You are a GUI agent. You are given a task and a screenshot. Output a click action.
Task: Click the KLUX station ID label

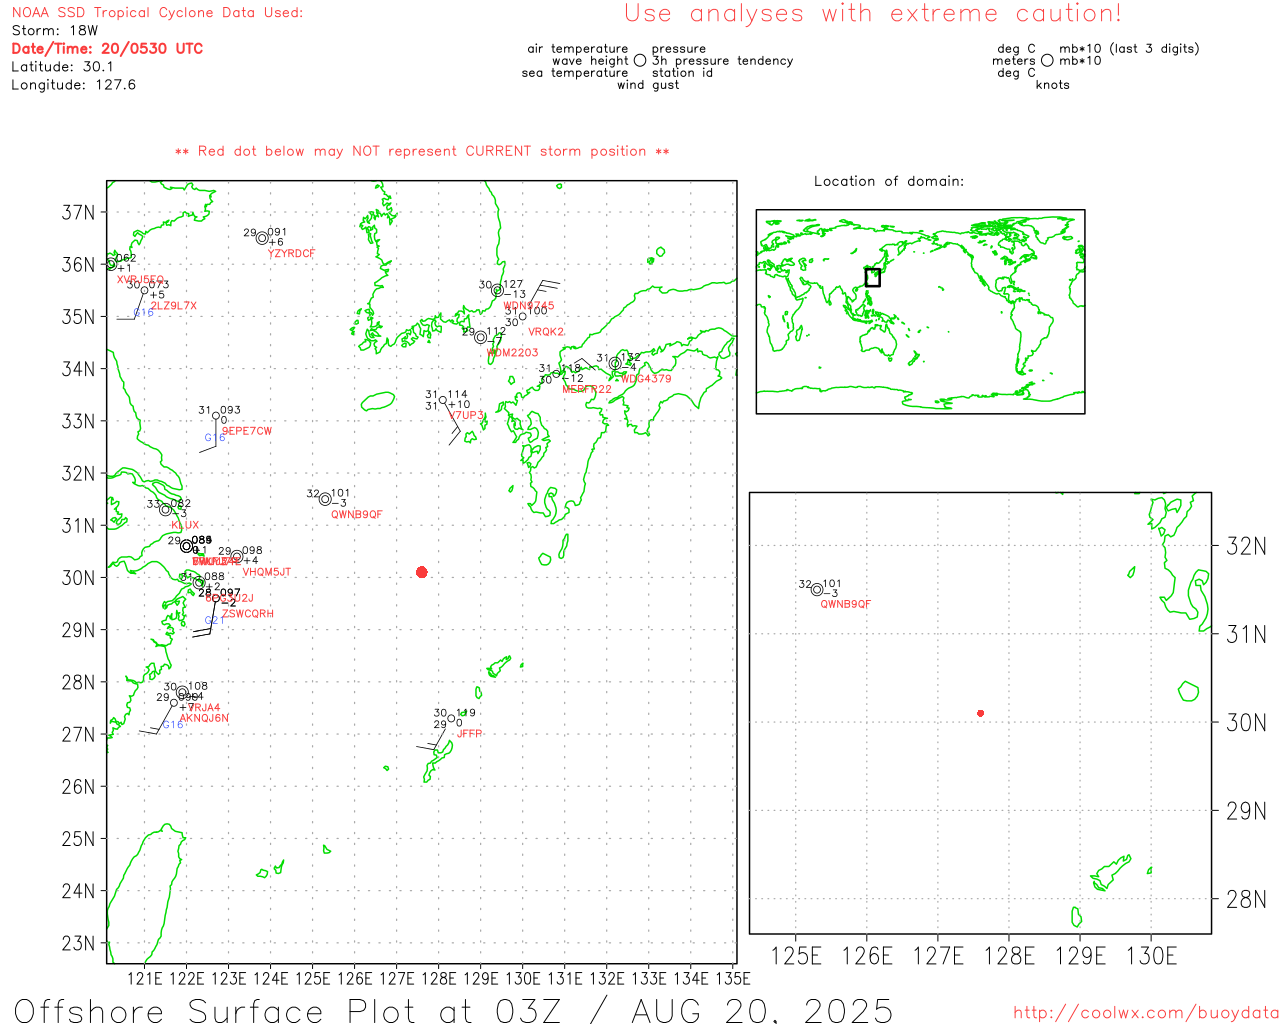(x=186, y=525)
